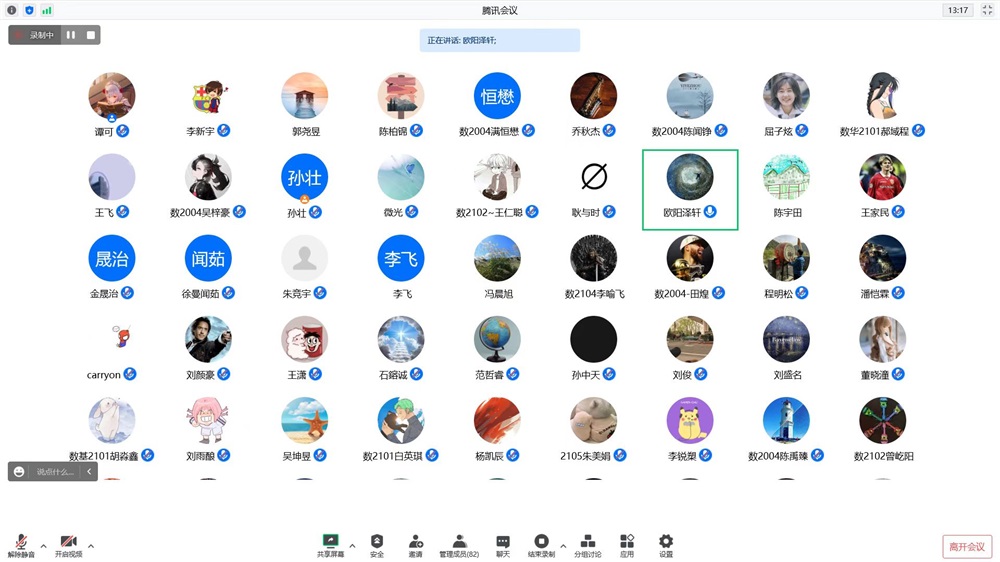The image size is (1000, 562).
Task: Click the 说点什么 chat input box
Action: pos(56,472)
